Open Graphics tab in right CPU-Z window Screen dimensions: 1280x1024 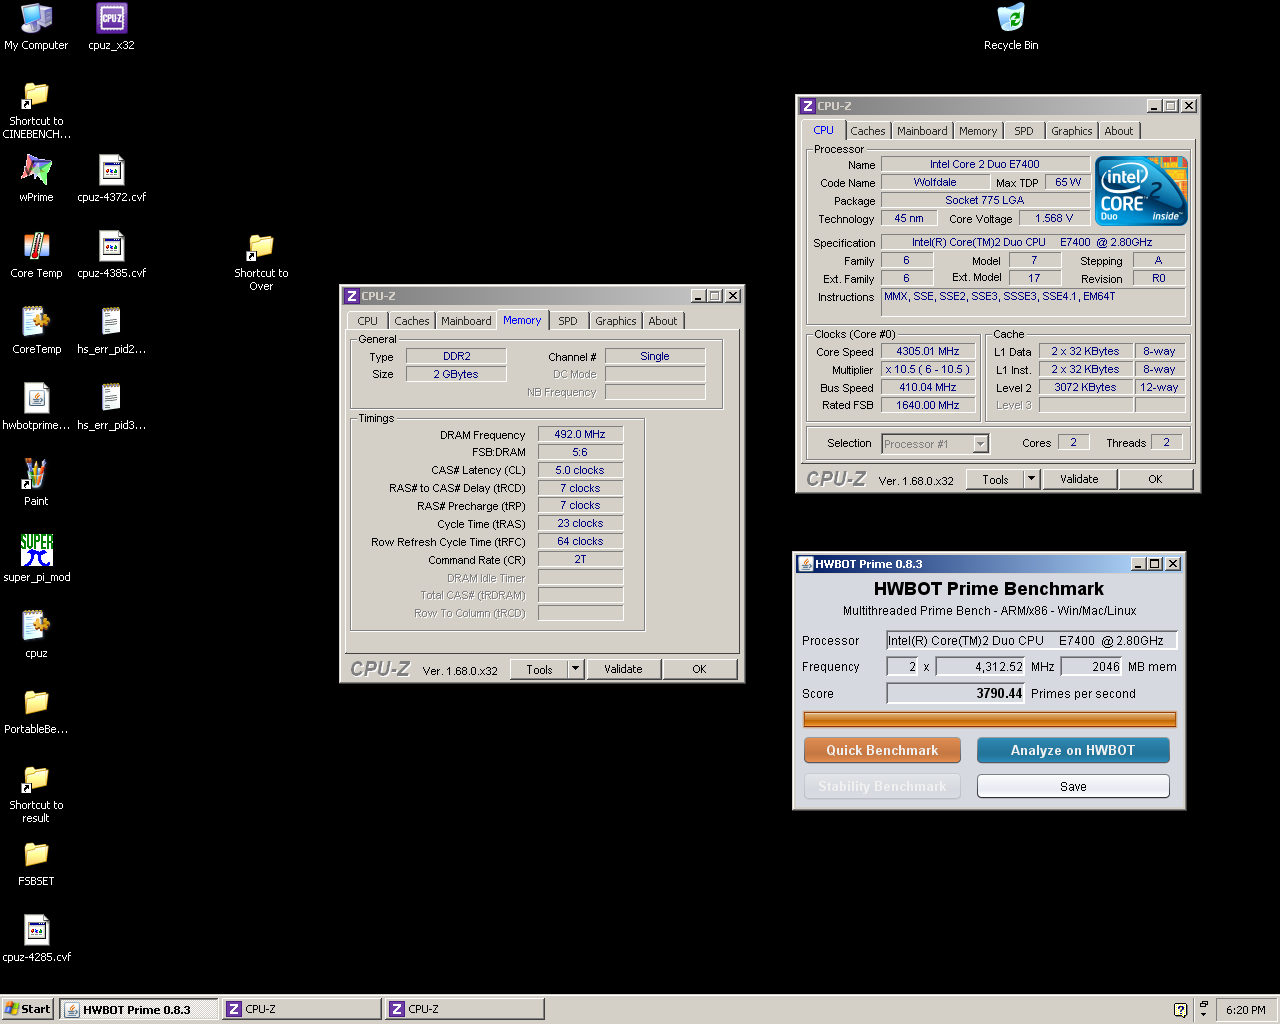pyautogui.click(x=1071, y=131)
